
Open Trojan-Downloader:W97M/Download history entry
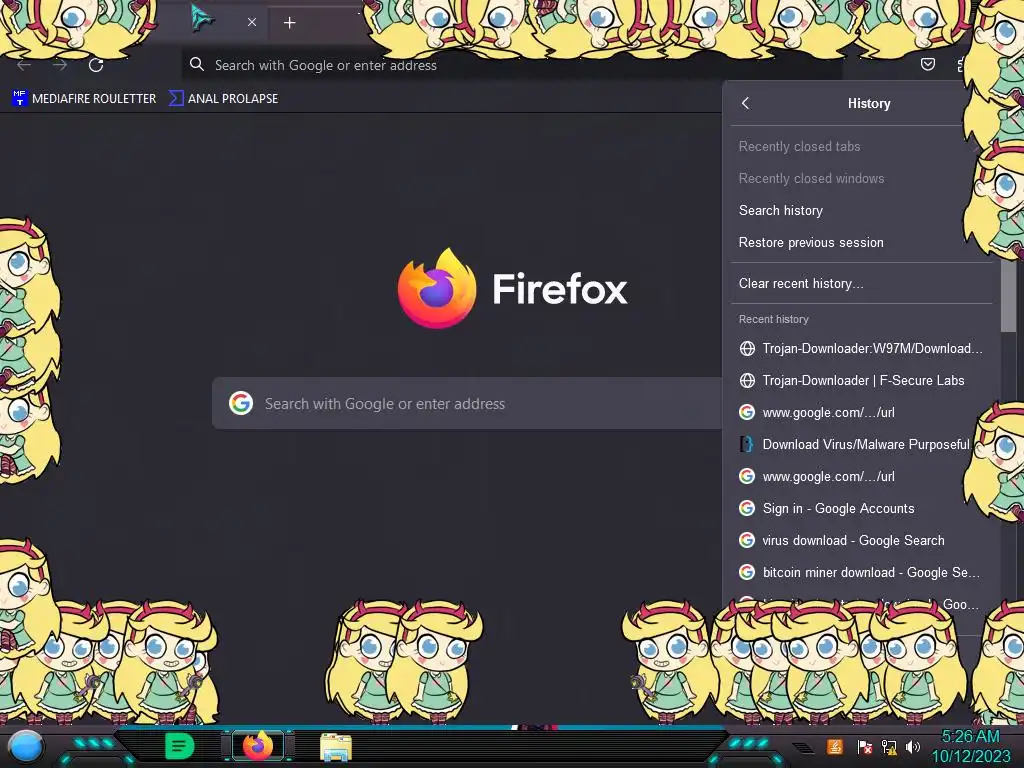click(x=861, y=348)
